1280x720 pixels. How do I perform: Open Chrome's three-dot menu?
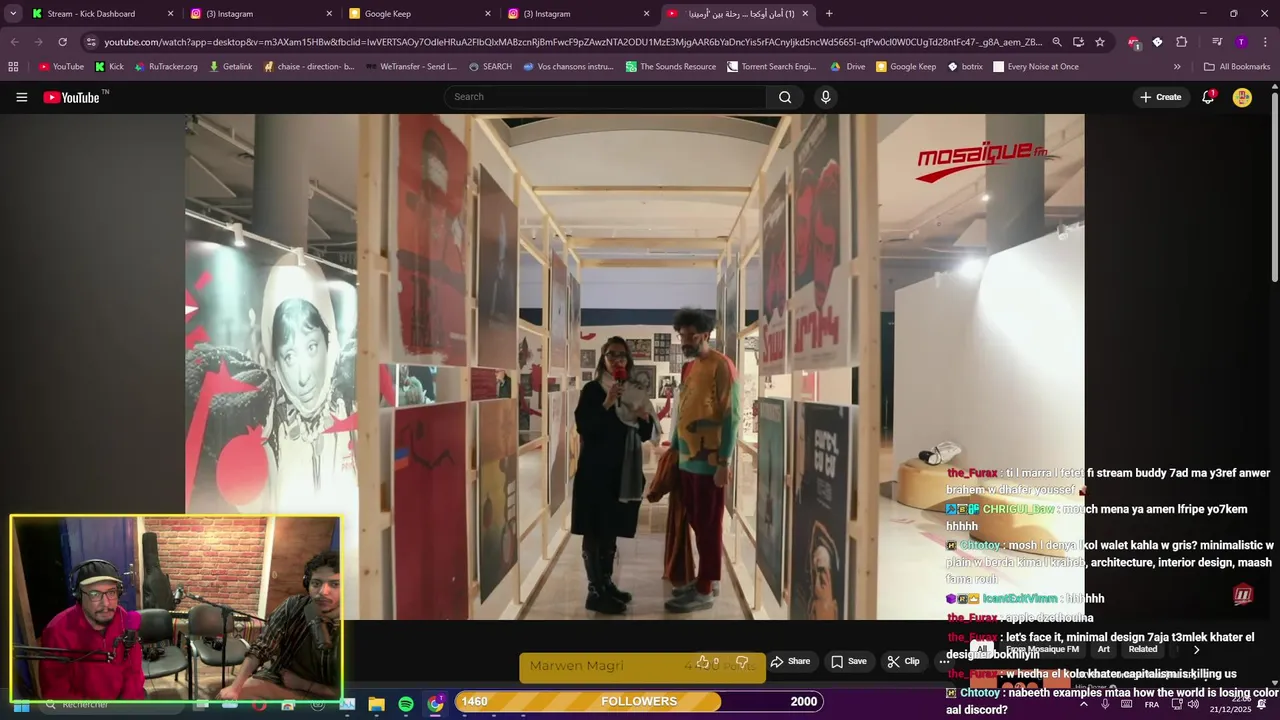pos(1265,42)
